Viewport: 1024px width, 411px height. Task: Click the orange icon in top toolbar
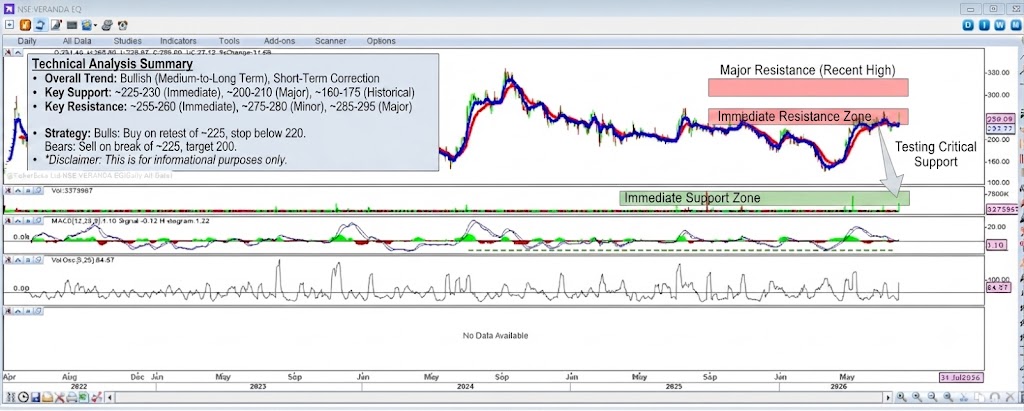(x=25, y=25)
